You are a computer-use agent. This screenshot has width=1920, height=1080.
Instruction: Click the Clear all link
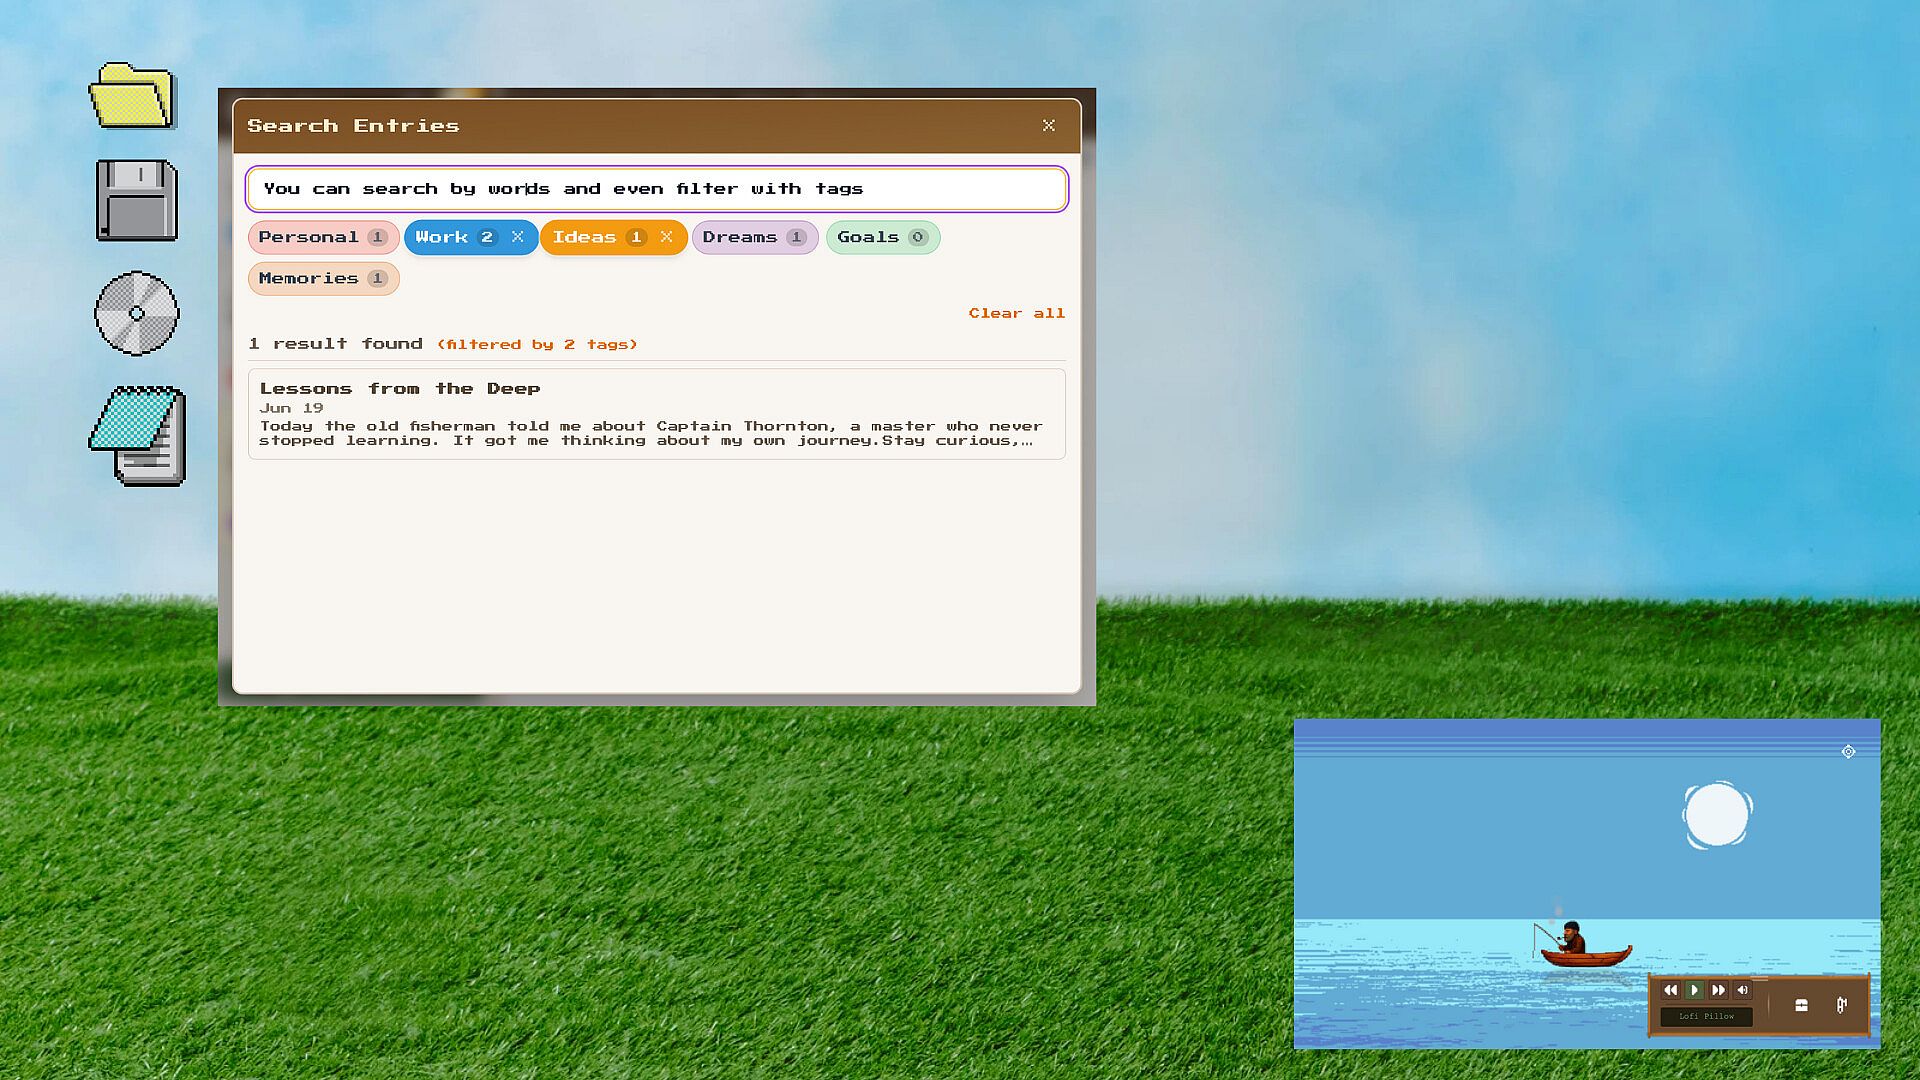[x=1016, y=313]
